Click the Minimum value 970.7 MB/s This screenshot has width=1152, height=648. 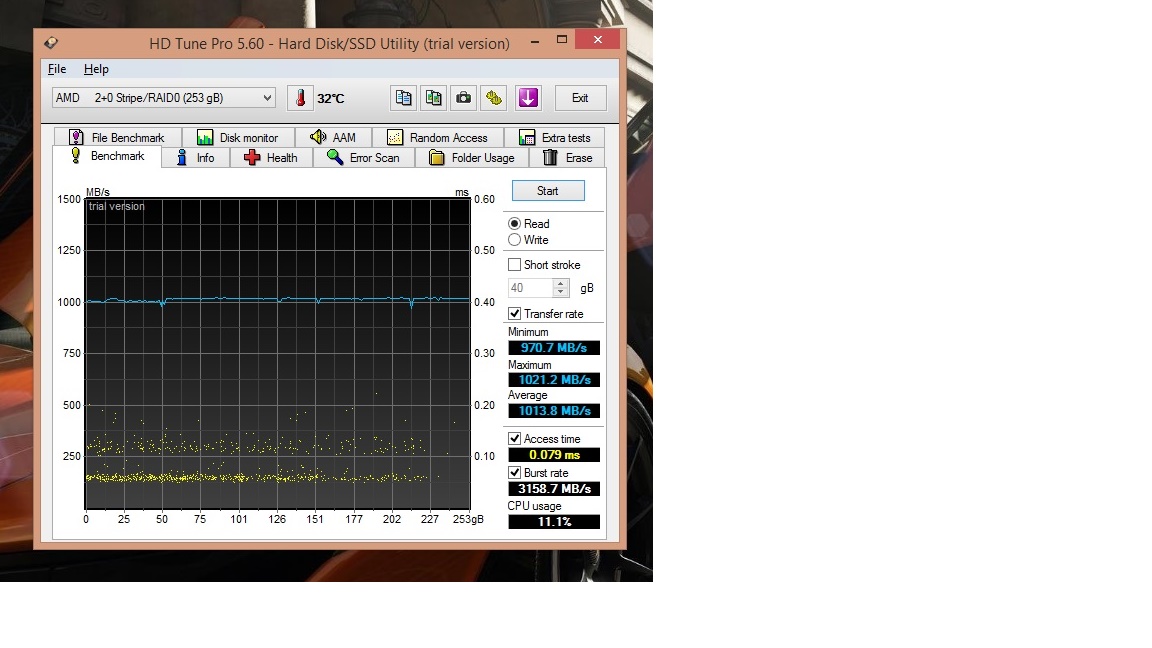(x=554, y=348)
